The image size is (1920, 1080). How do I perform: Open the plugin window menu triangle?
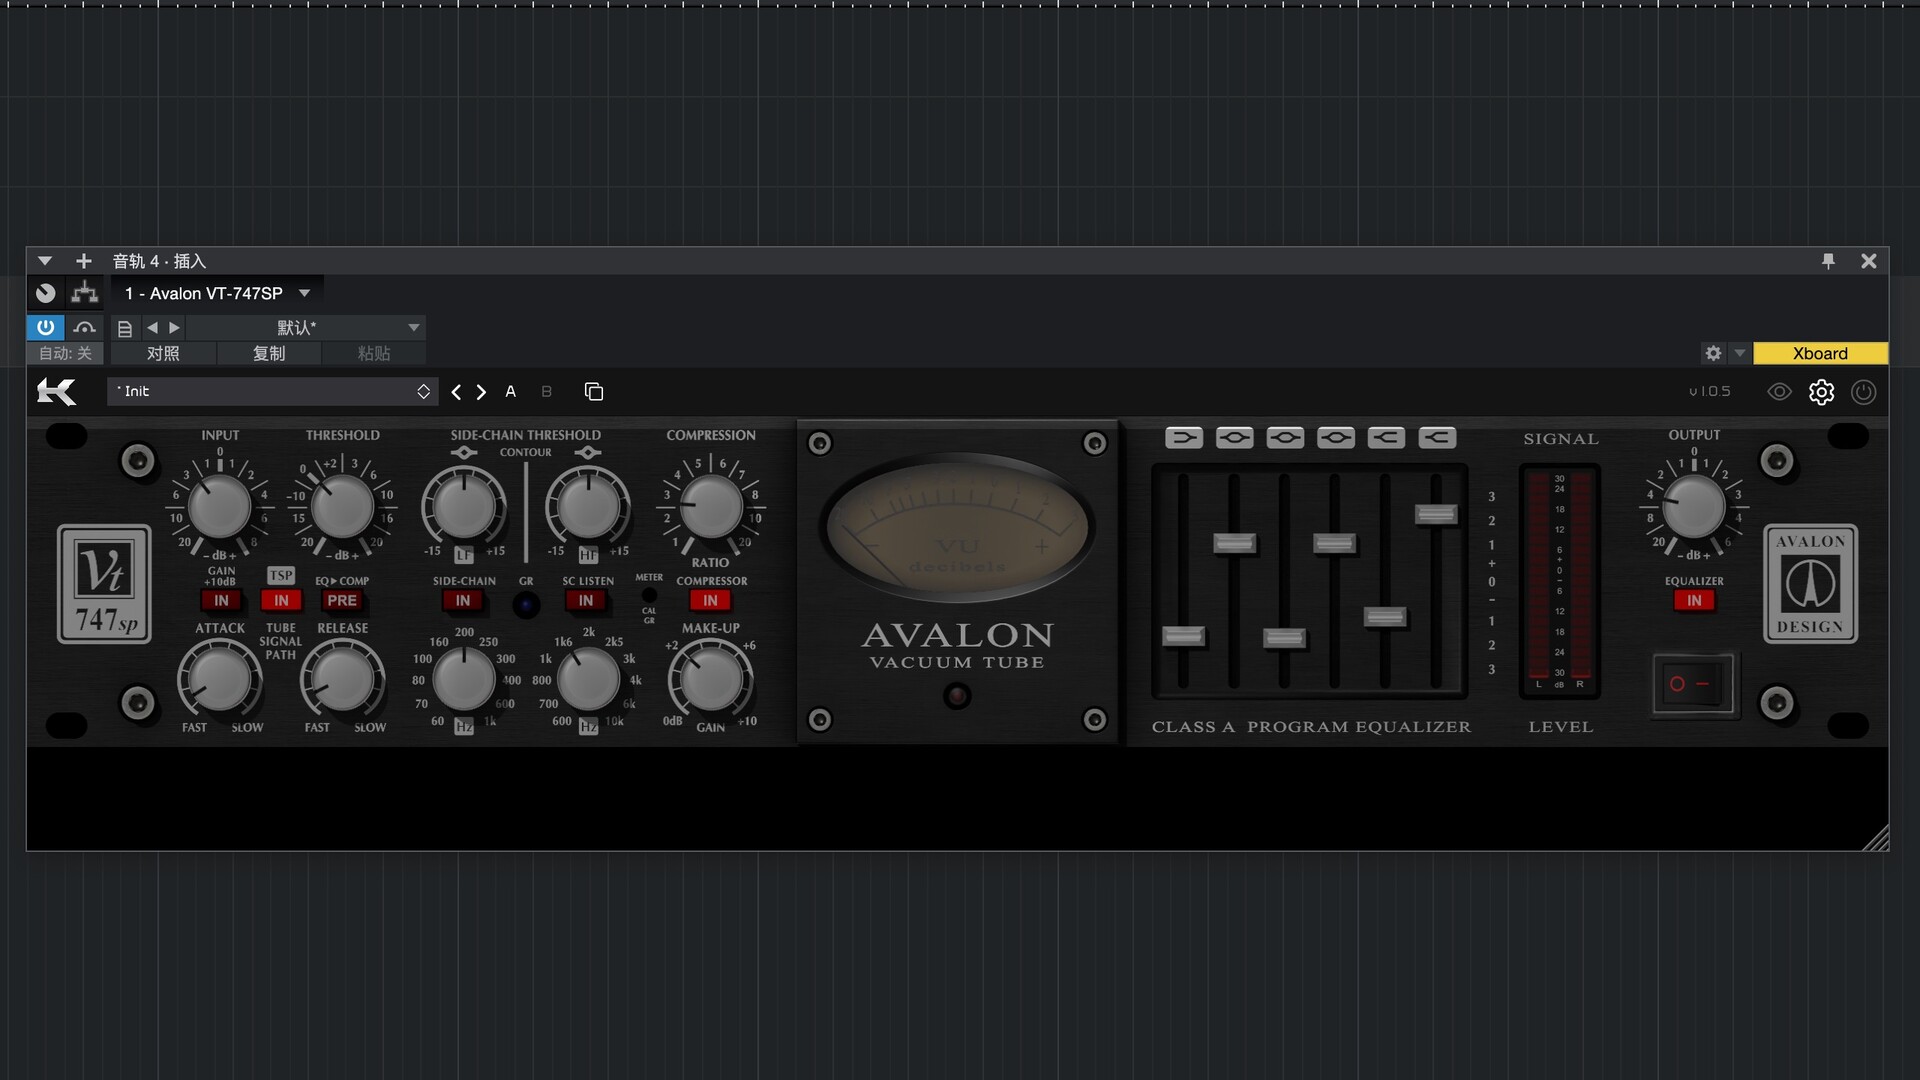pyautogui.click(x=45, y=261)
